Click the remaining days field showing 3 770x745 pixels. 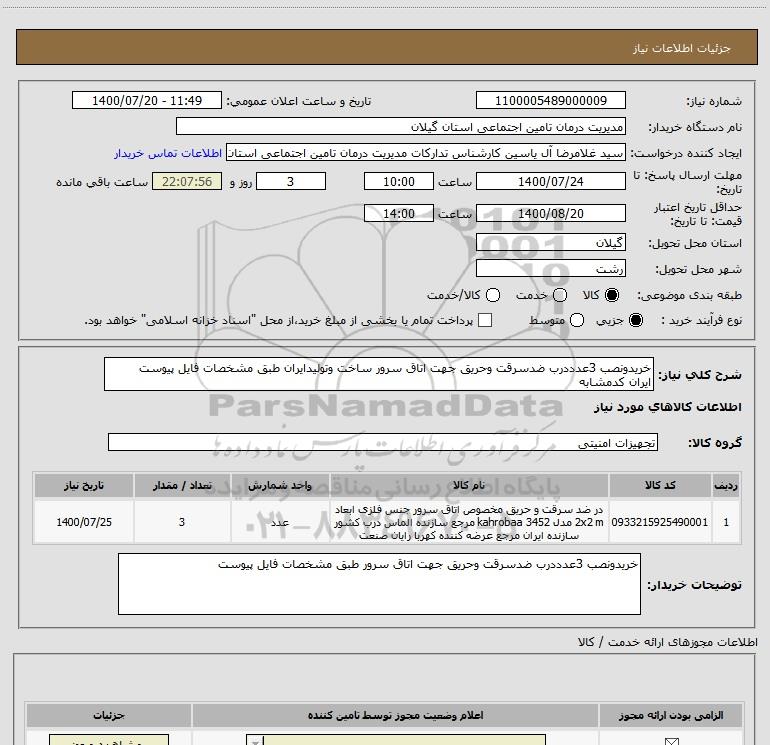tap(291, 181)
